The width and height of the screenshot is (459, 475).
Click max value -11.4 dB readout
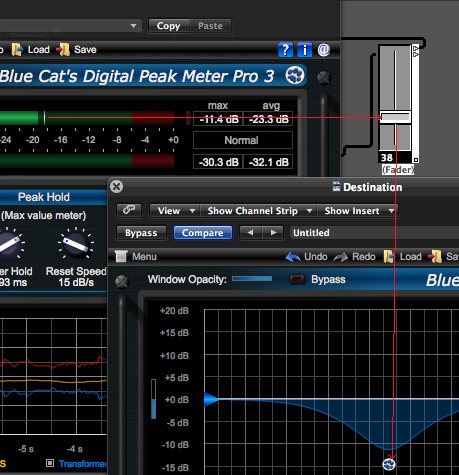(218, 119)
